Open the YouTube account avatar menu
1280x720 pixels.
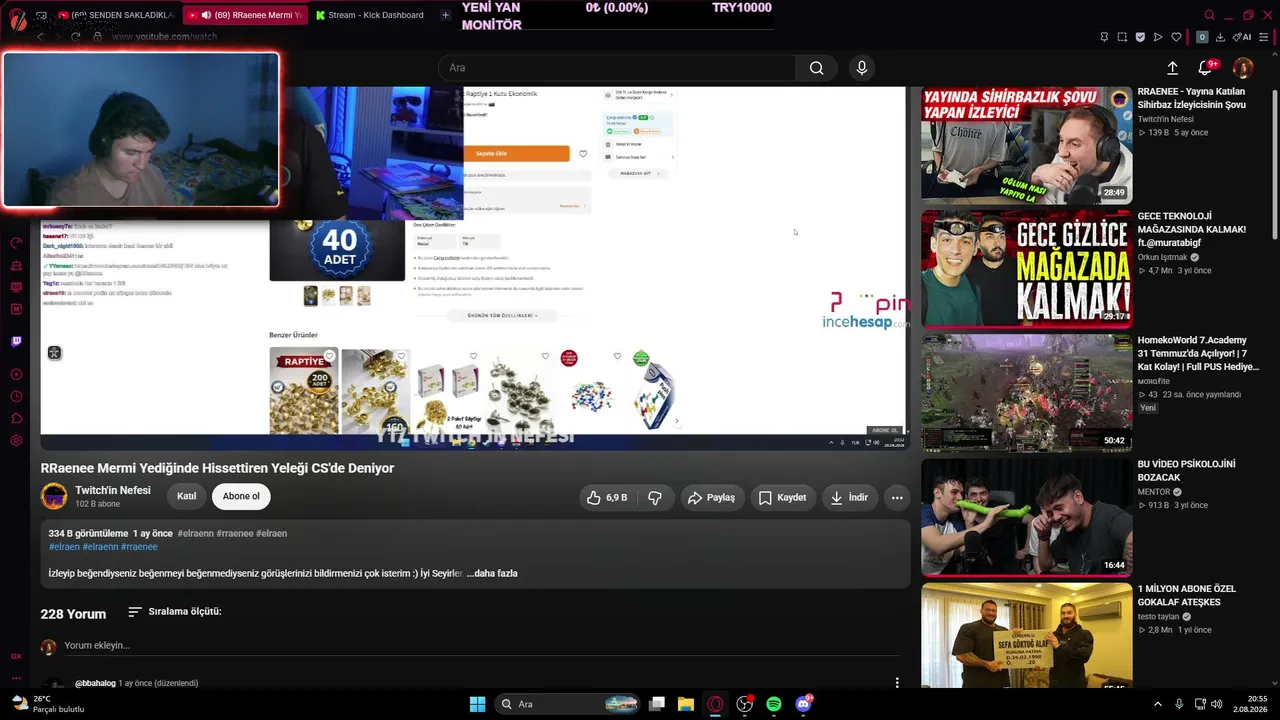(1243, 68)
